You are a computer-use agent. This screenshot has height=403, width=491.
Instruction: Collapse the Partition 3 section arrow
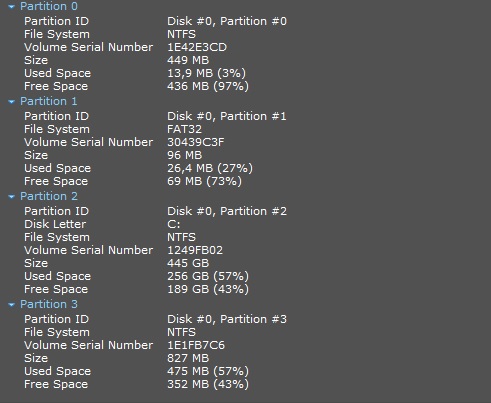11,305
